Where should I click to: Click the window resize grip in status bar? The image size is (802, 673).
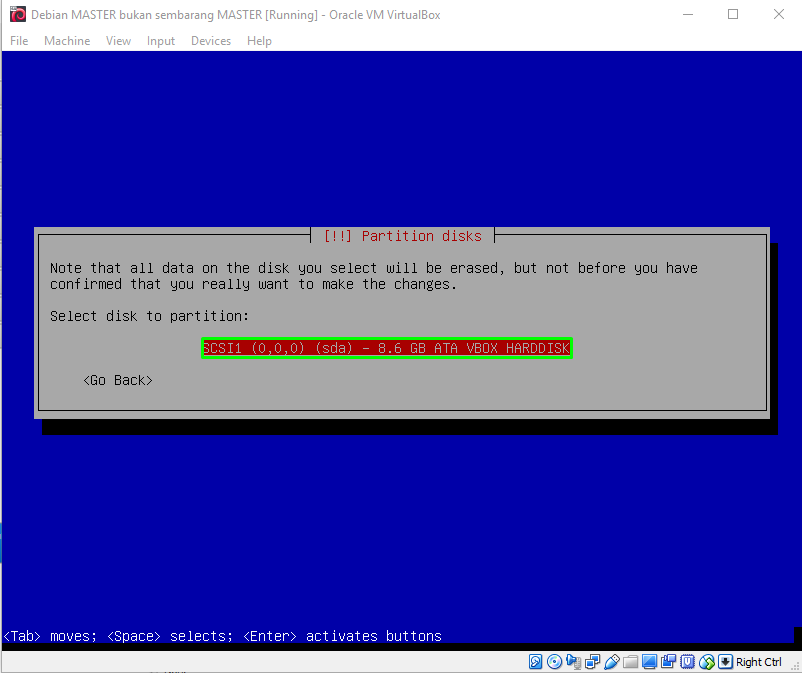click(795, 665)
